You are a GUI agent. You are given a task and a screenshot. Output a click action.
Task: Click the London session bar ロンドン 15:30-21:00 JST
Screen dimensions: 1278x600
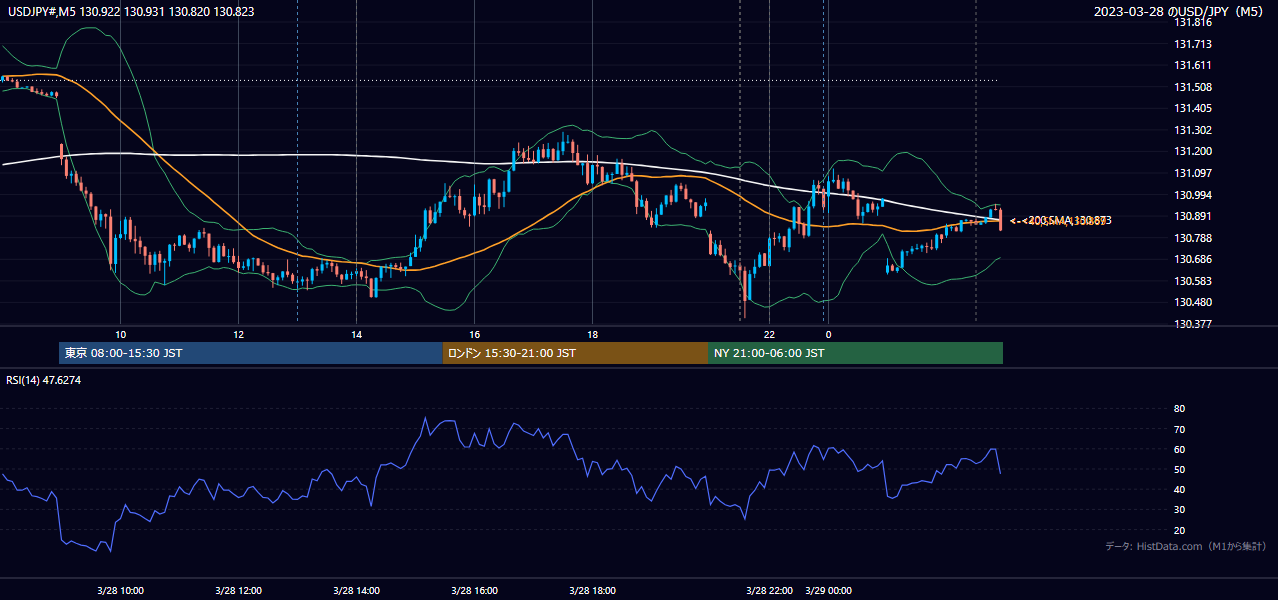click(x=575, y=353)
